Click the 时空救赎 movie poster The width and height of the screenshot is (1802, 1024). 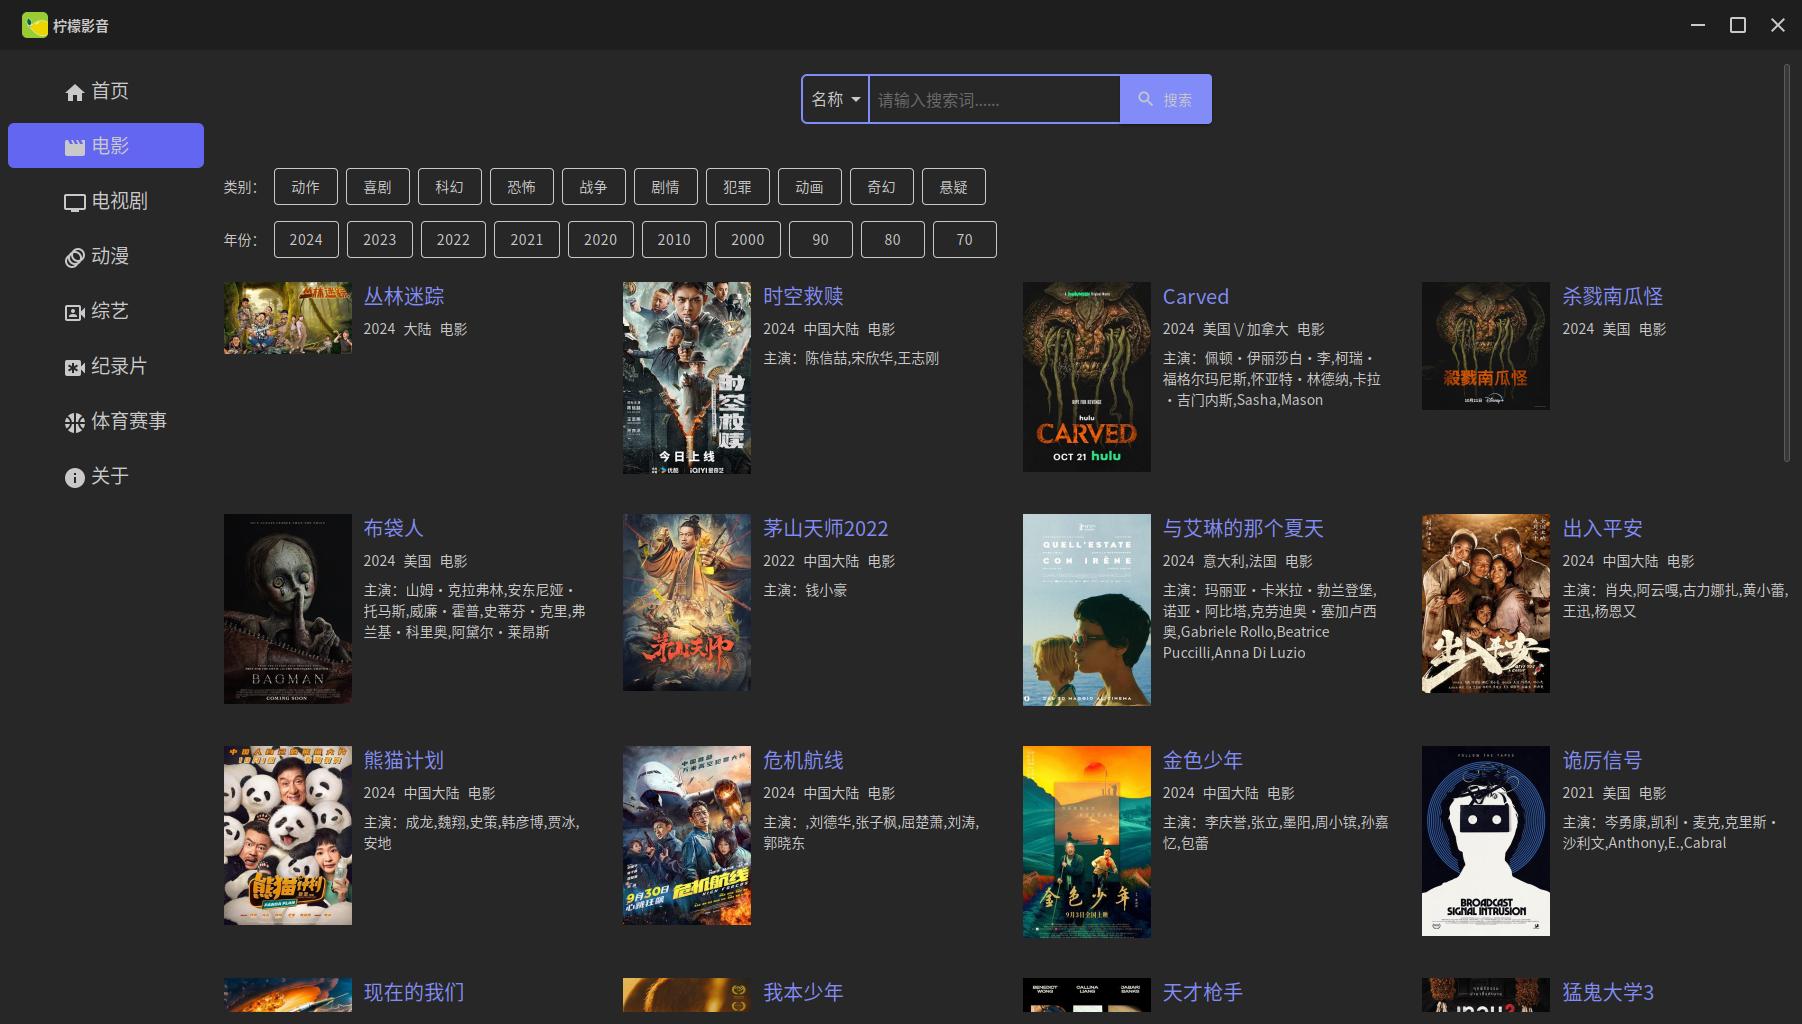[x=687, y=378]
